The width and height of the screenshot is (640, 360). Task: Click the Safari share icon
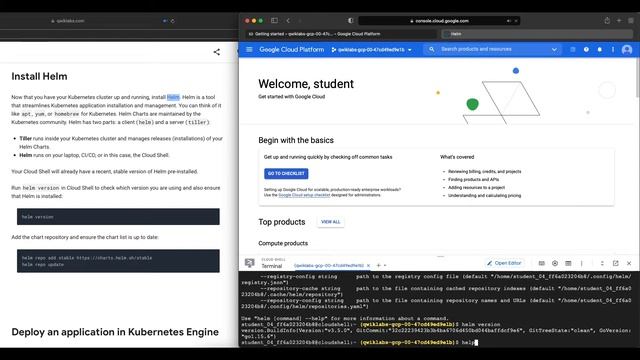pos(607,20)
